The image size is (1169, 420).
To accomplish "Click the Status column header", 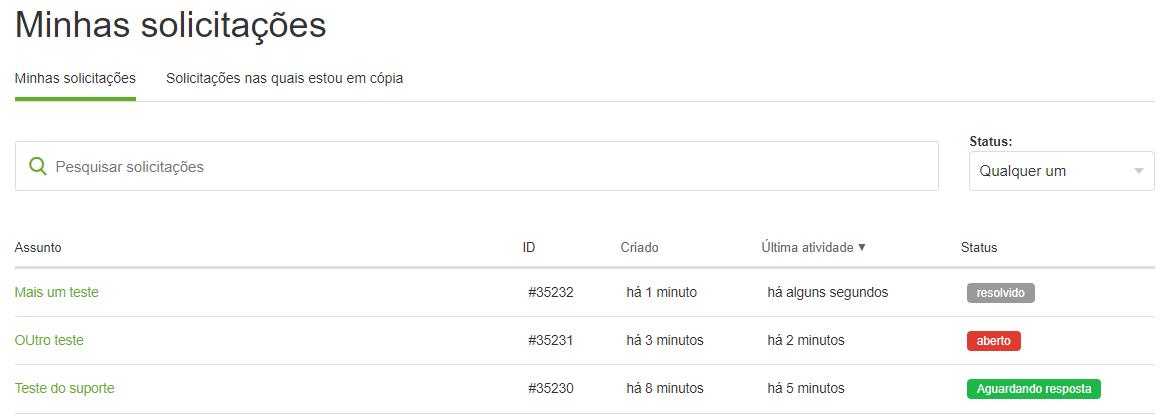I will [979, 248].
